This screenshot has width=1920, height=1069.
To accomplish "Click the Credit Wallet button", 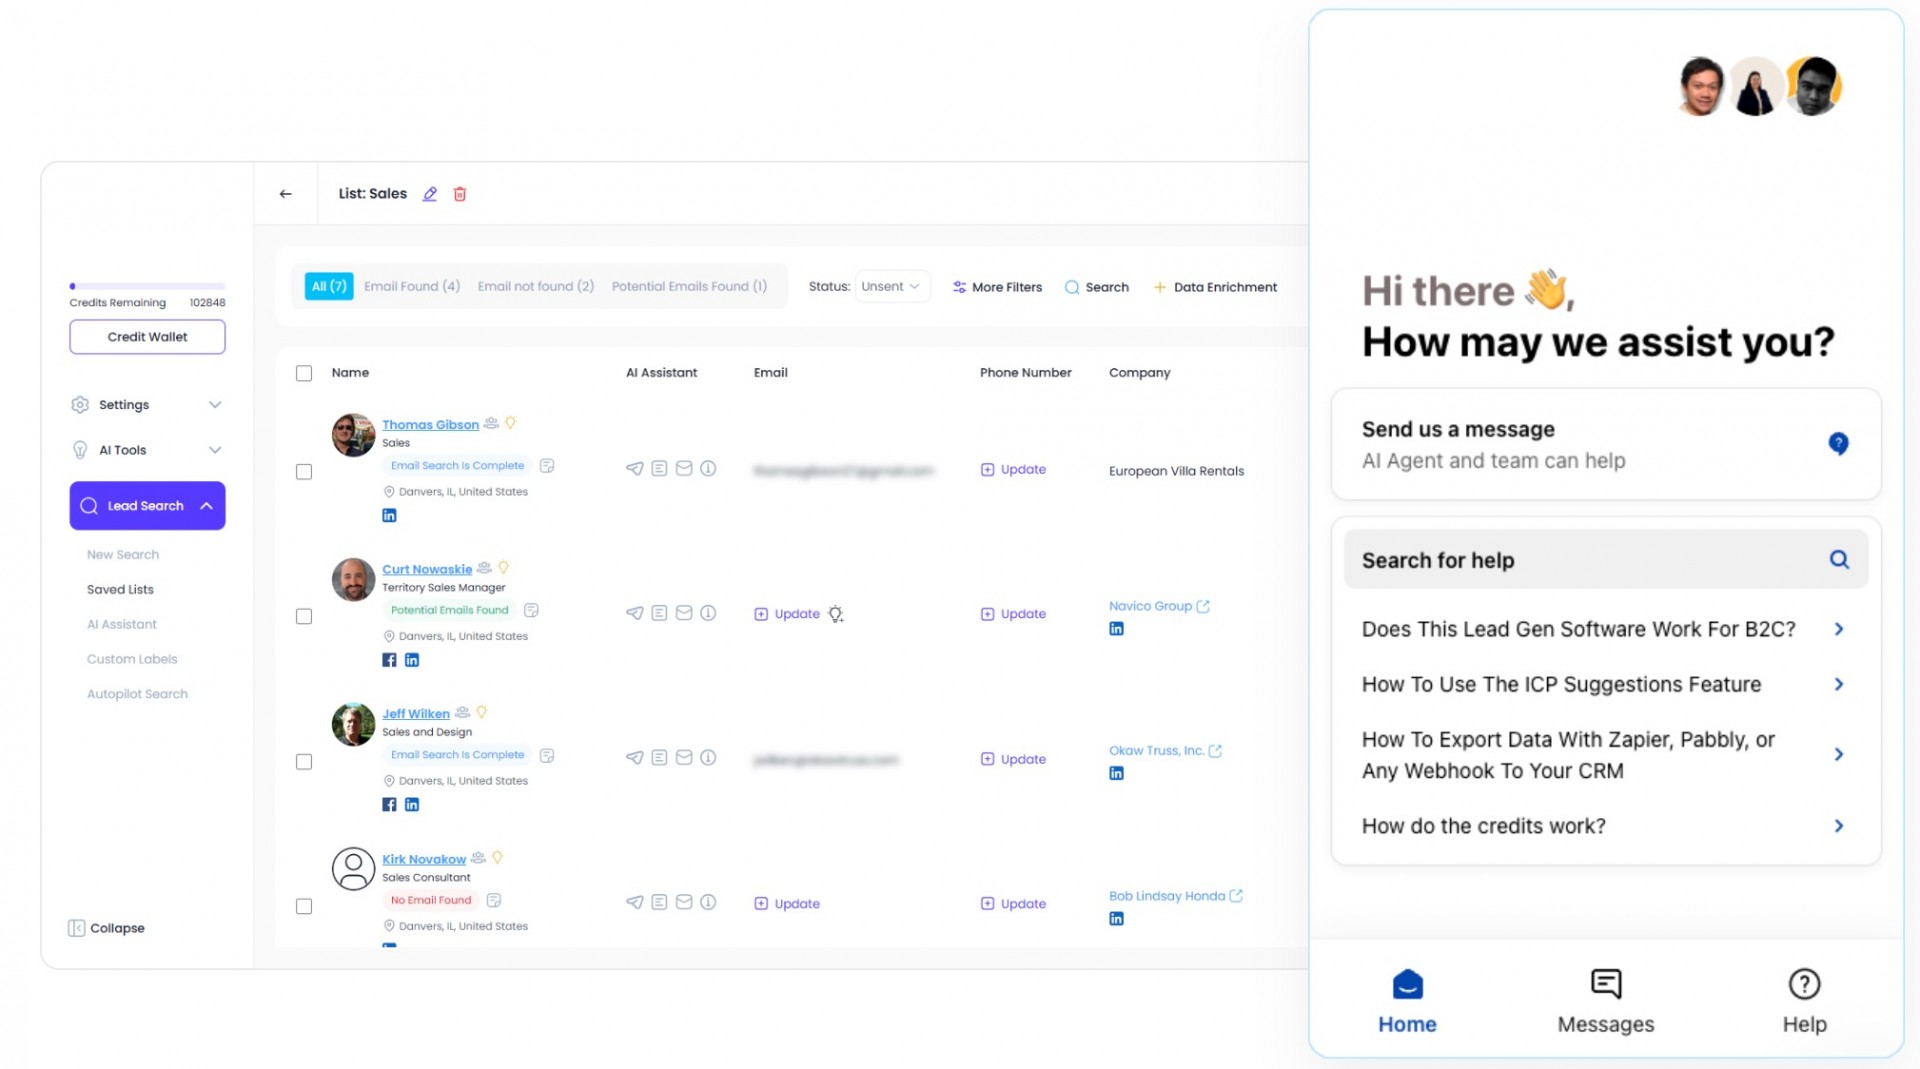I will point(147,337).
